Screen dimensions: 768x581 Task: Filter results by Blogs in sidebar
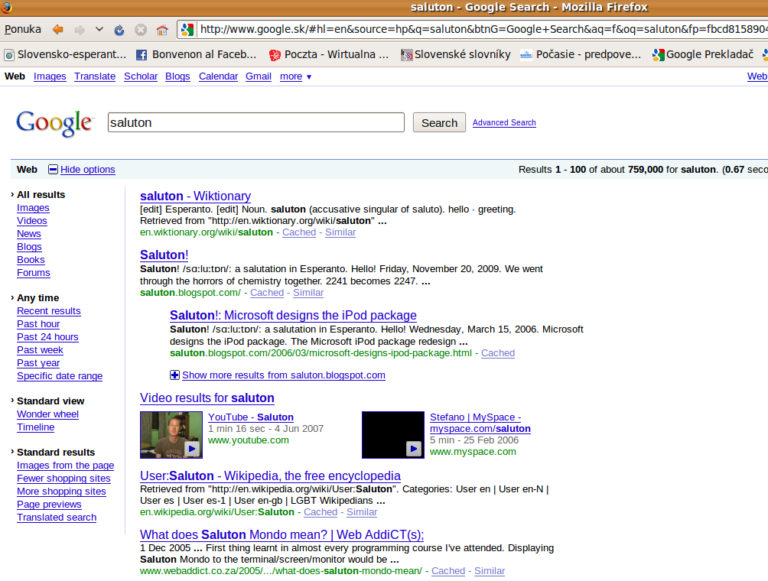pos(29,247)
